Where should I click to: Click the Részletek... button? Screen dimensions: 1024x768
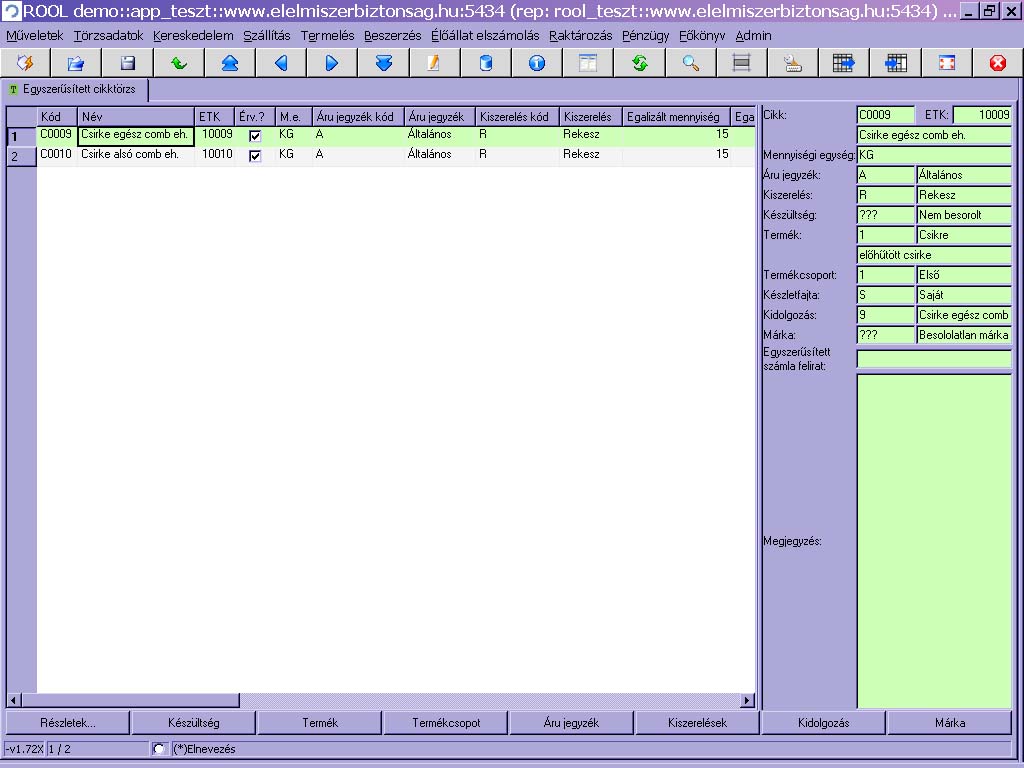[x=67, y=723]
